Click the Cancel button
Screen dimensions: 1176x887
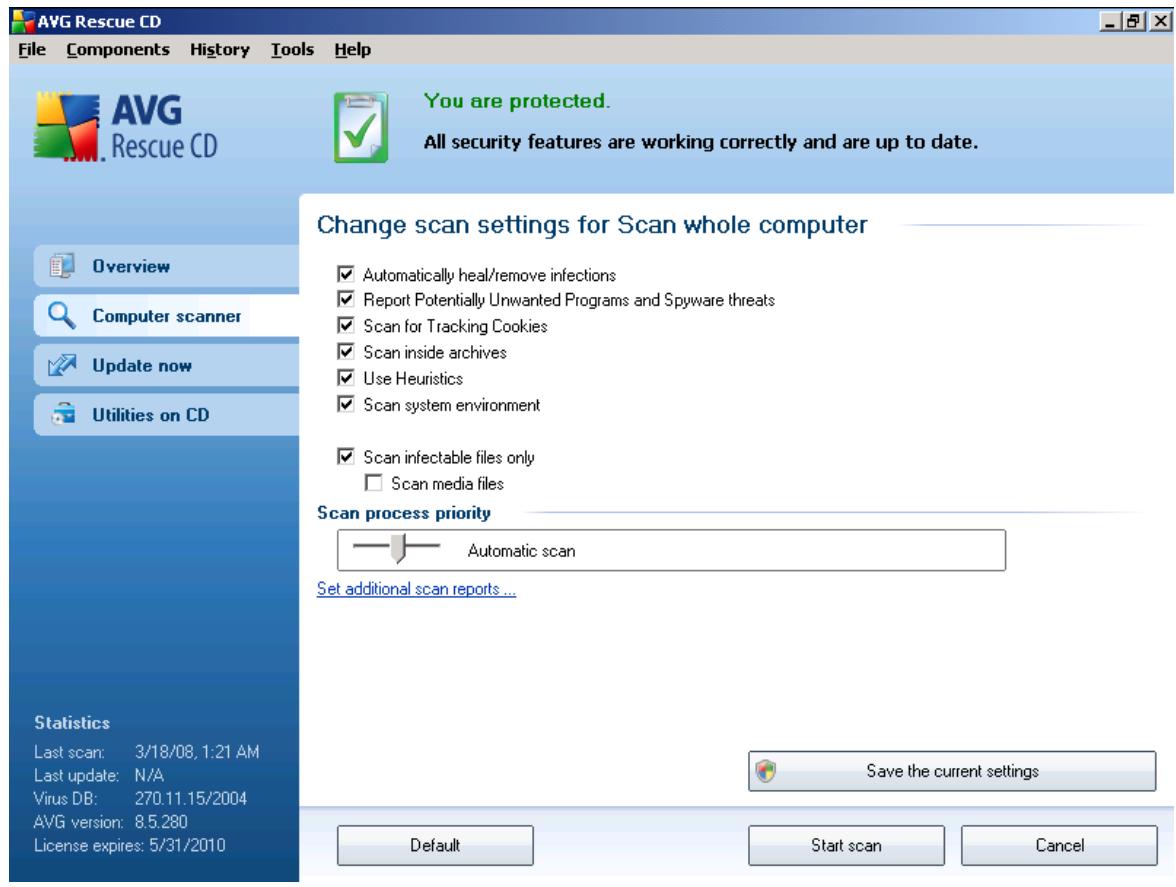coord(1059,845)
